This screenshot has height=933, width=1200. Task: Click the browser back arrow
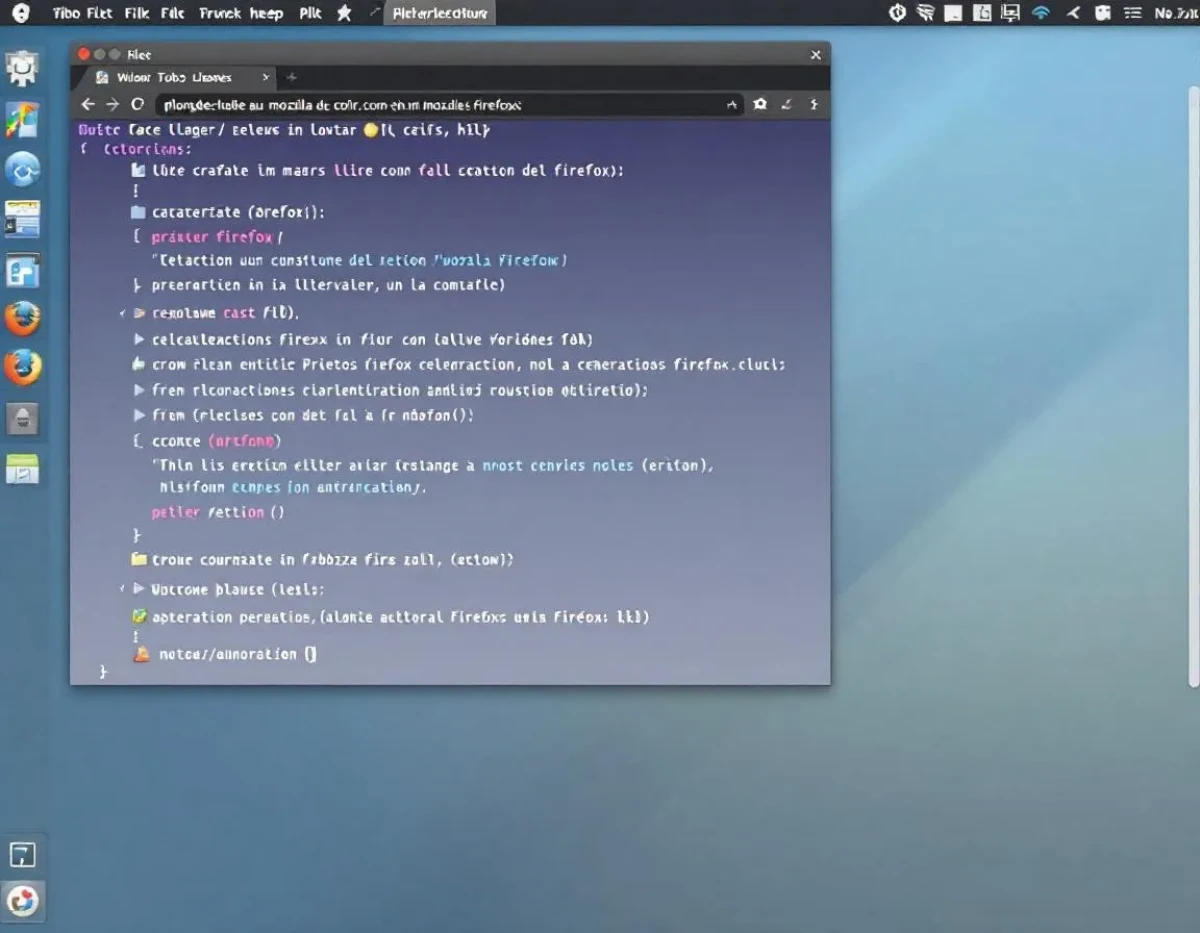[x=88, y=104]
